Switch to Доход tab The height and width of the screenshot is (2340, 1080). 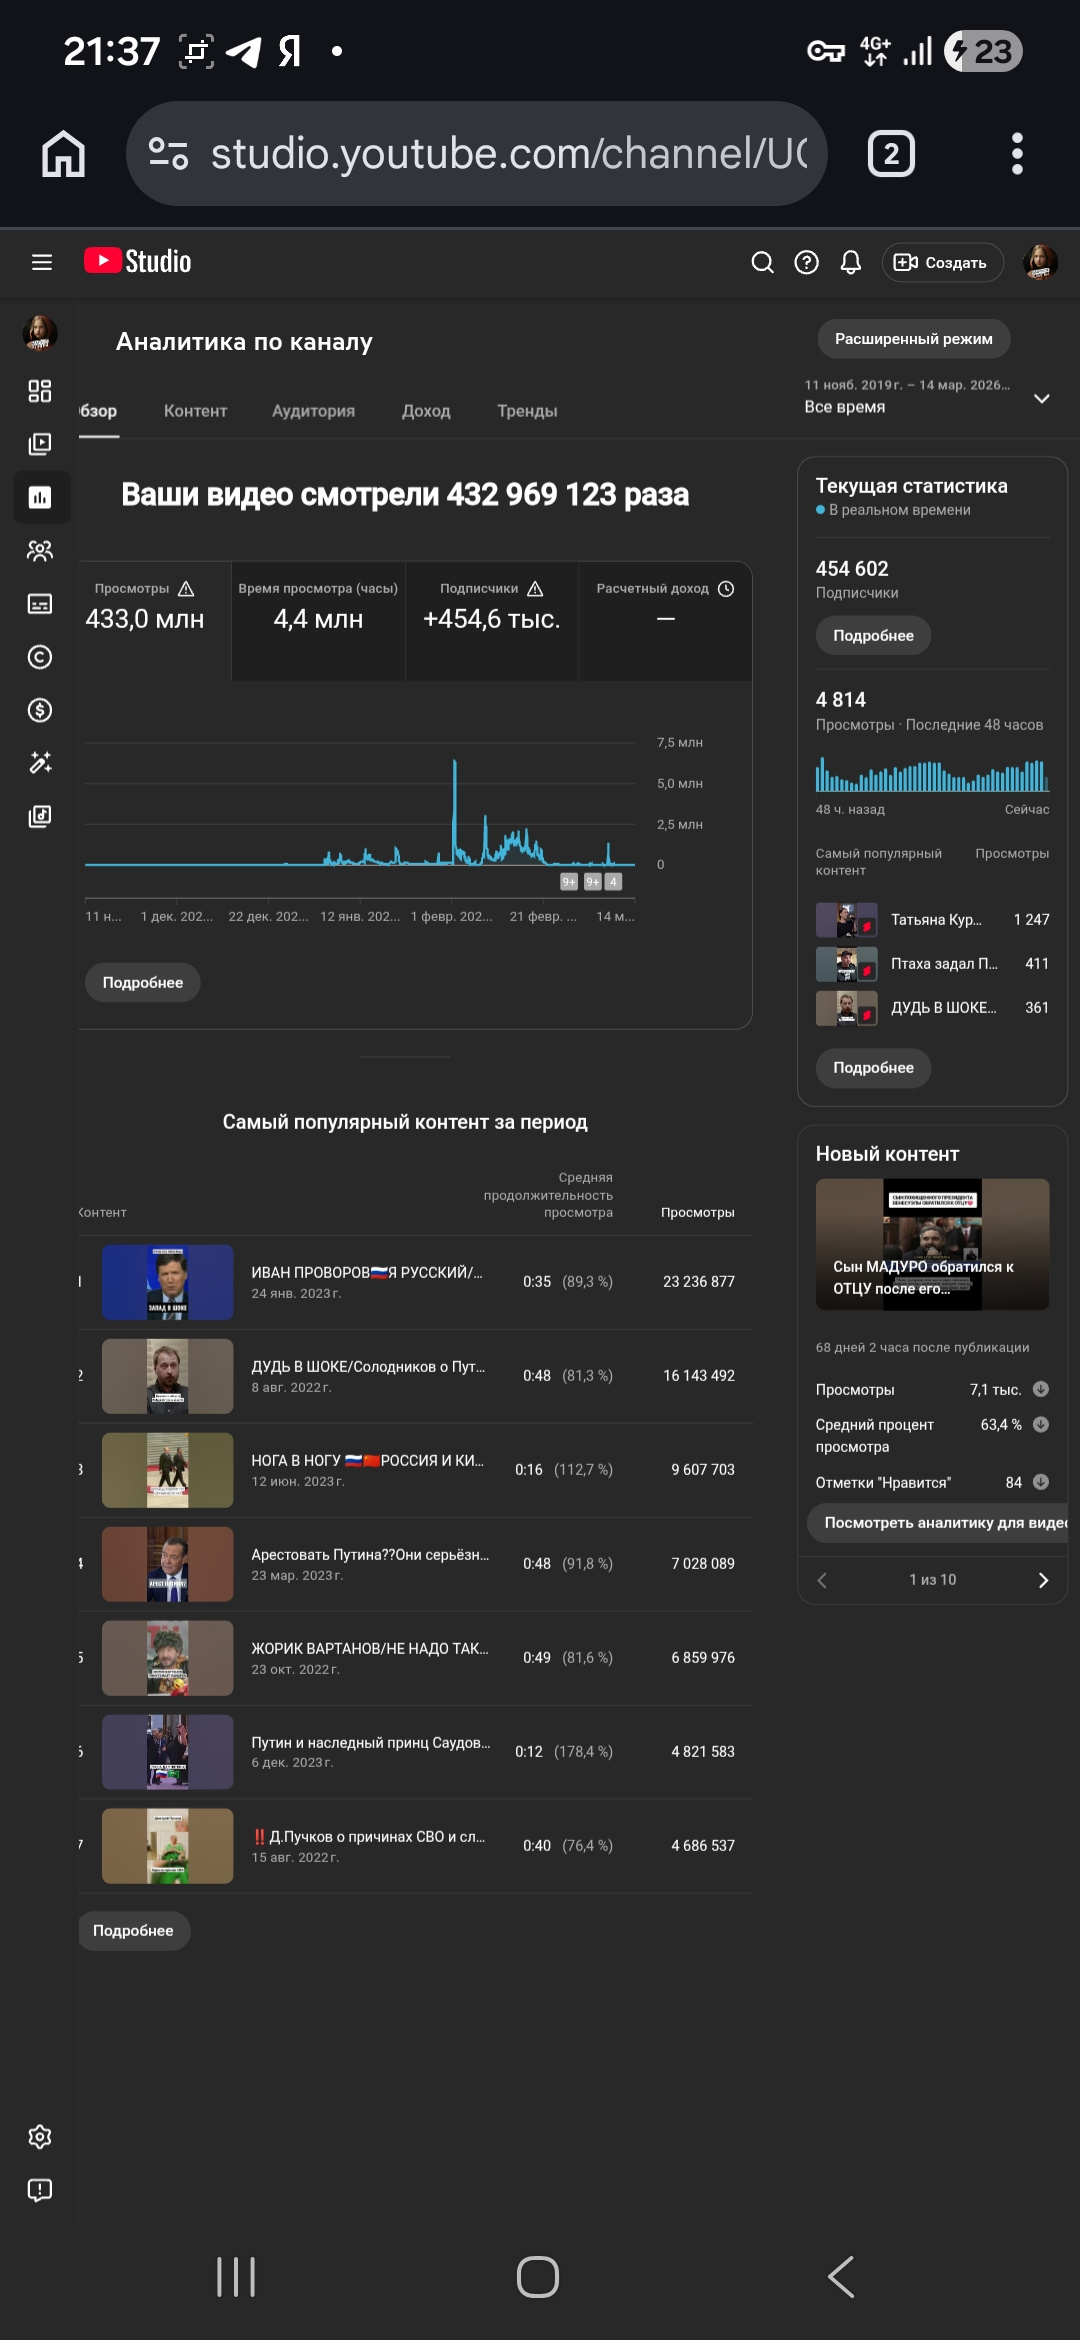[x=426, y=411]
